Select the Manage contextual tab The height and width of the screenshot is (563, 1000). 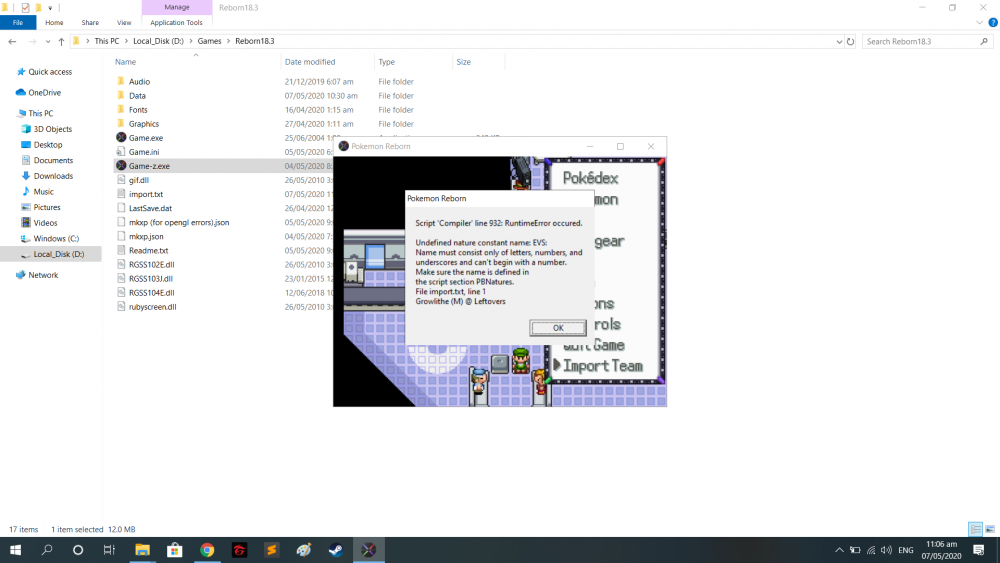177,7
